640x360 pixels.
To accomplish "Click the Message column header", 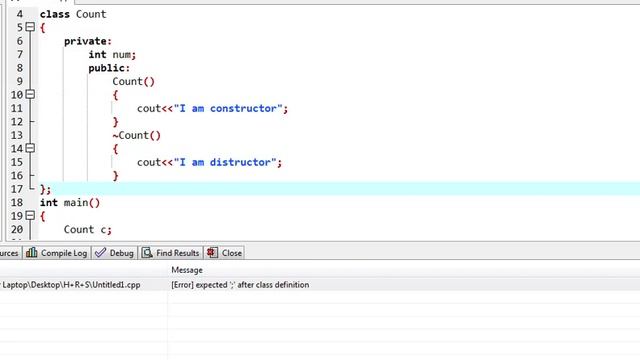I will tap(187, 270).
